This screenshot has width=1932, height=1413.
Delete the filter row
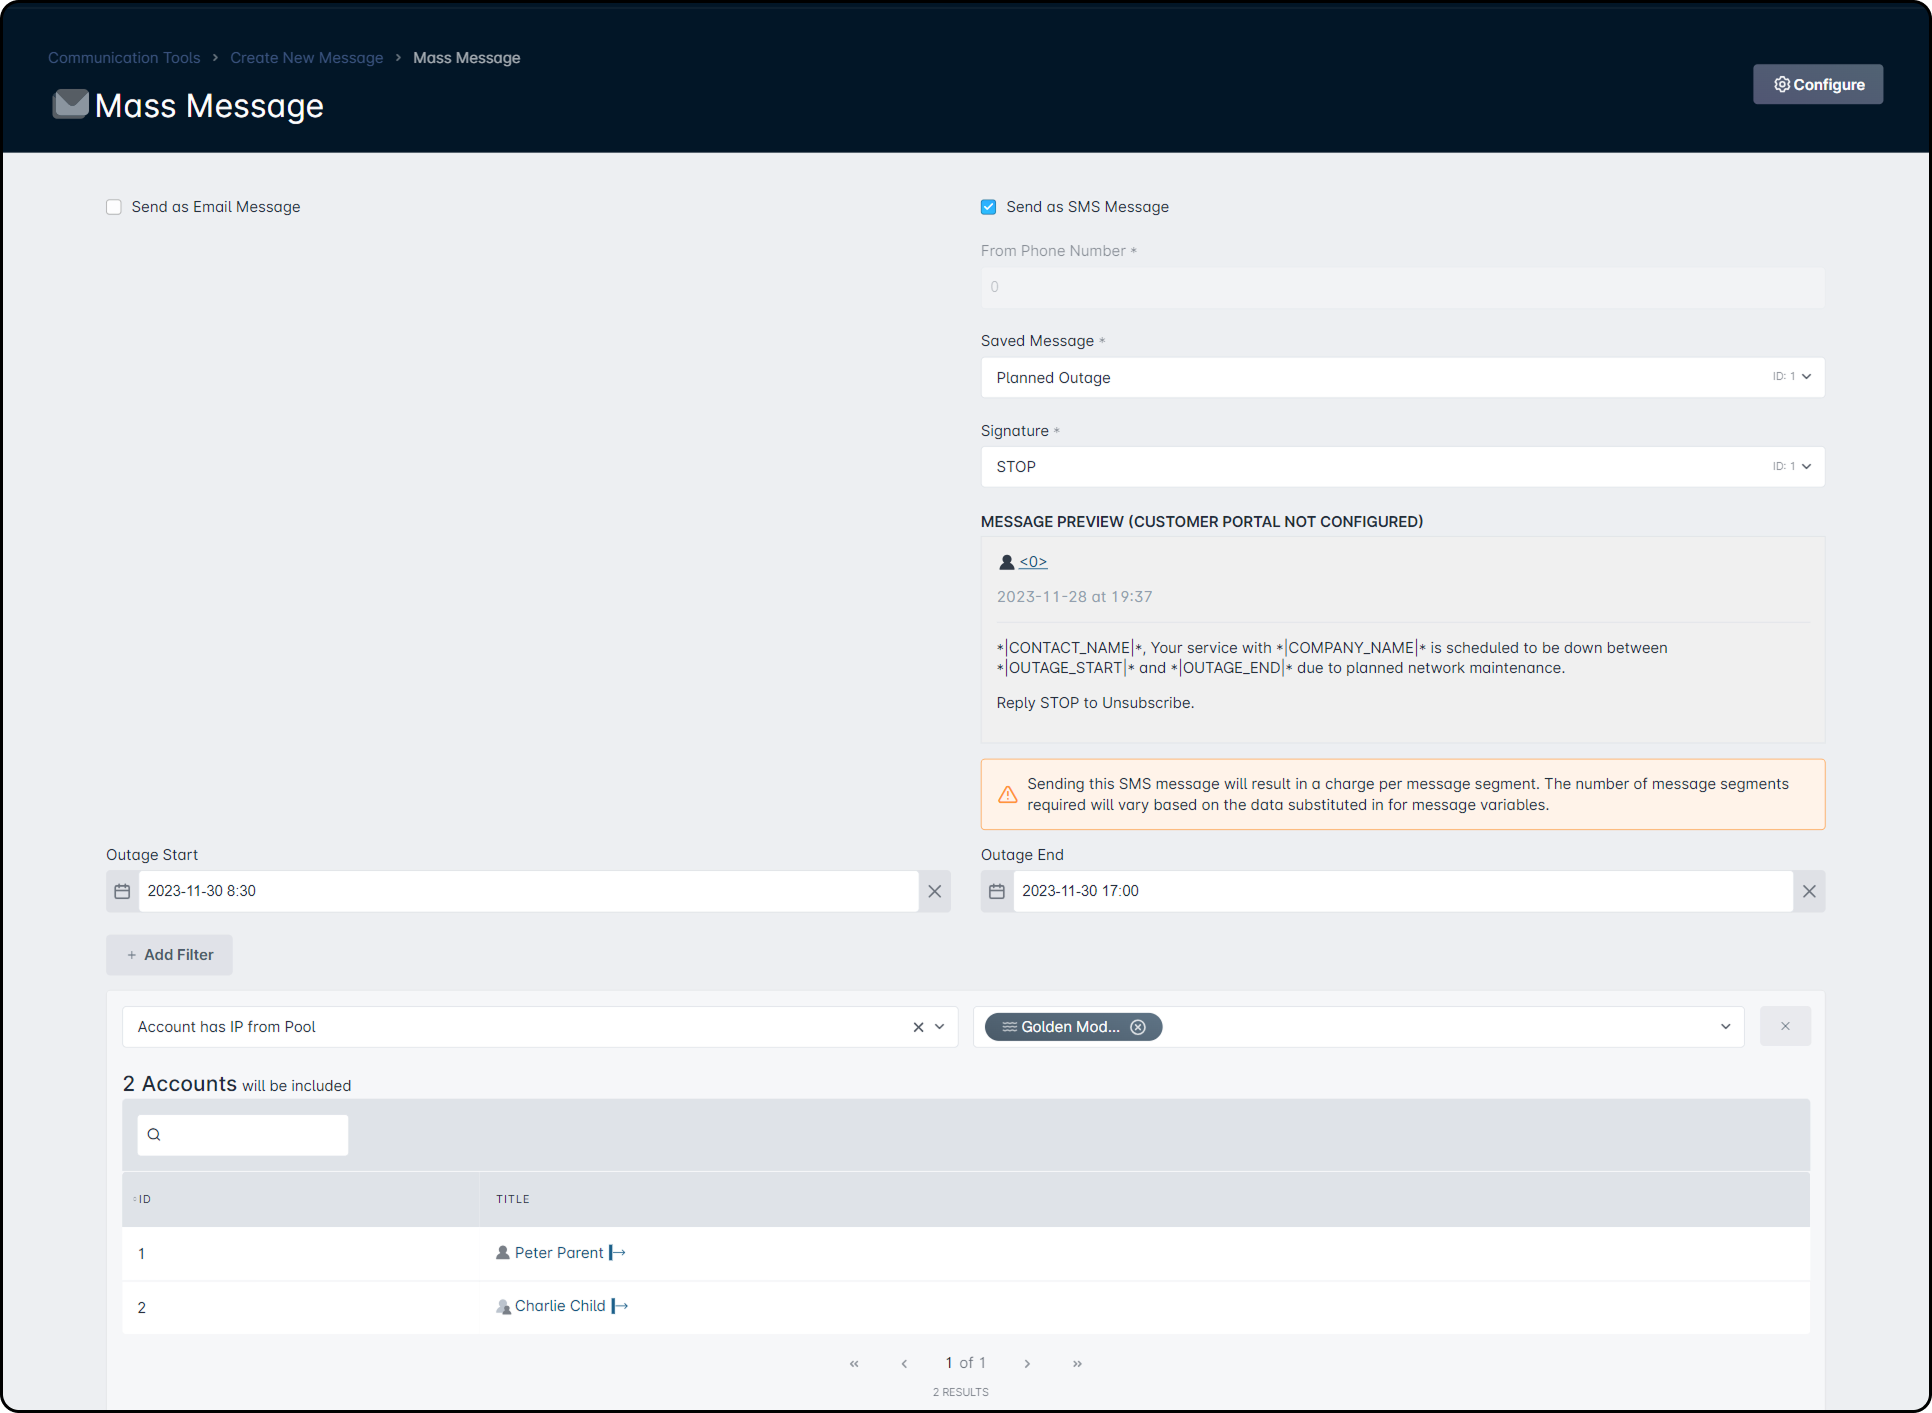click(1785, 1026)
